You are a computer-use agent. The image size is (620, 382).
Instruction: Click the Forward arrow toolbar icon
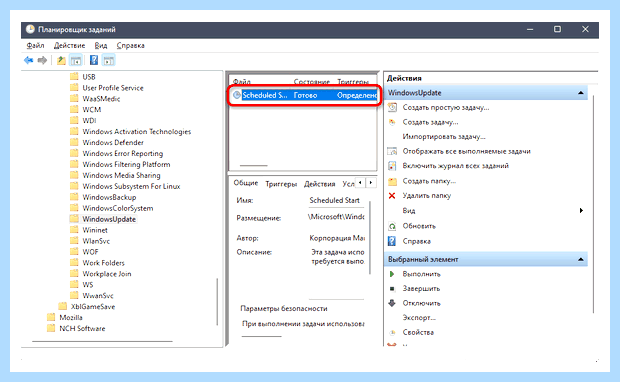[x=42, y=61]
